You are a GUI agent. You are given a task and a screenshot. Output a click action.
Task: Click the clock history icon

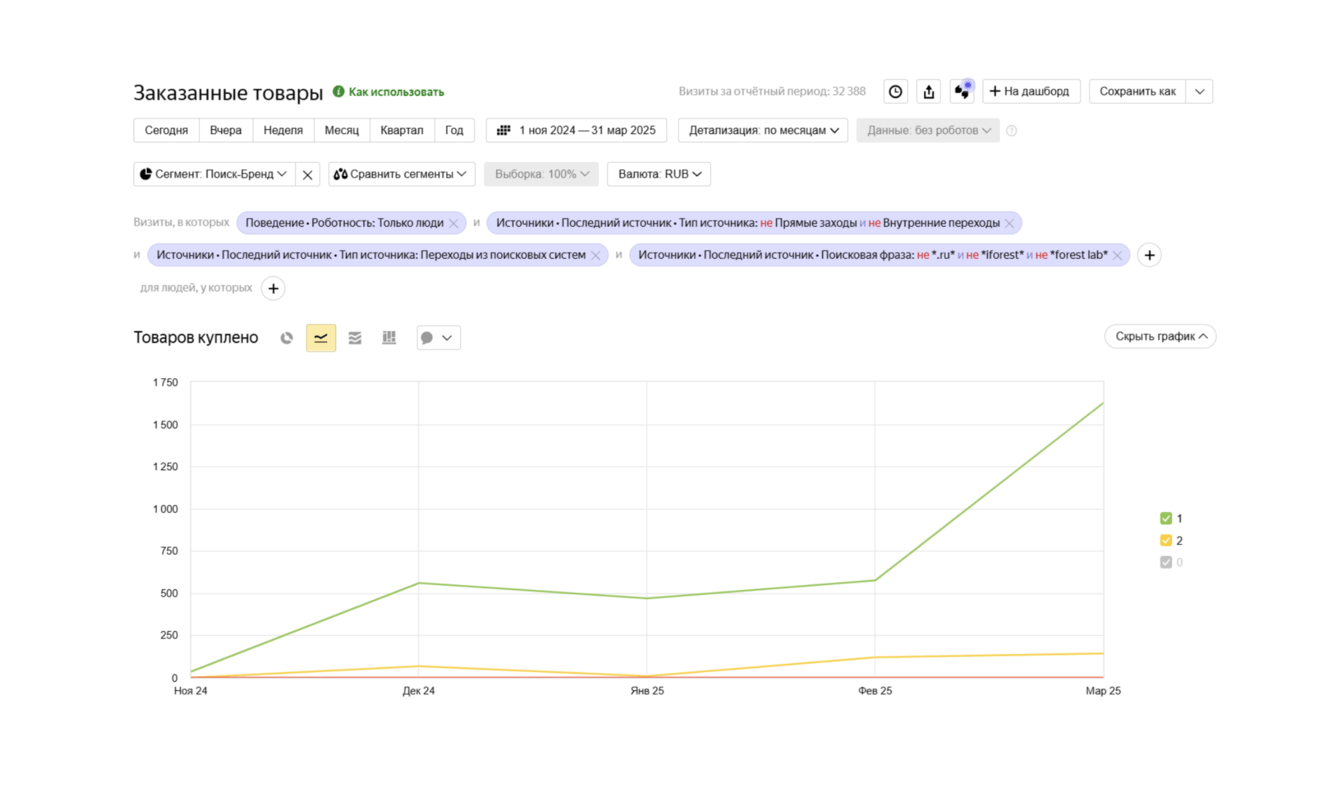coord(895,92)
